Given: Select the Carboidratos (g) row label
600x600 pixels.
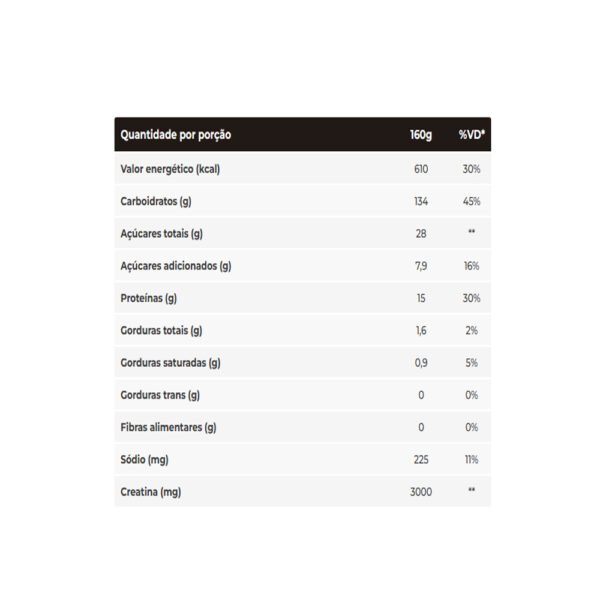Looking at the screenshot, I should (x=156, y=202).
